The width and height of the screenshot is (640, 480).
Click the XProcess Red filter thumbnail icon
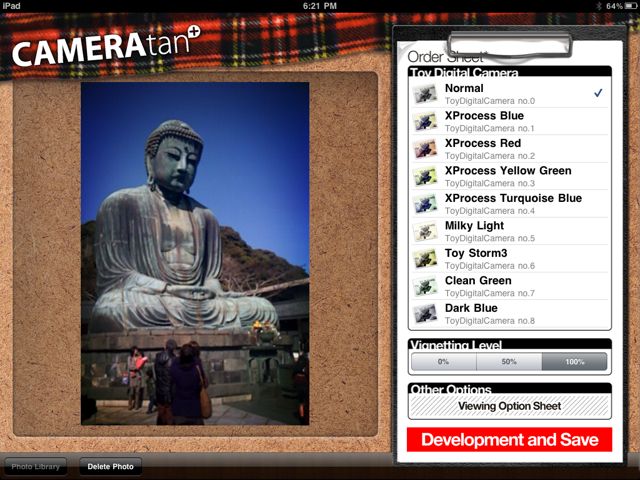pyautogui.click(x=425, y=149)
